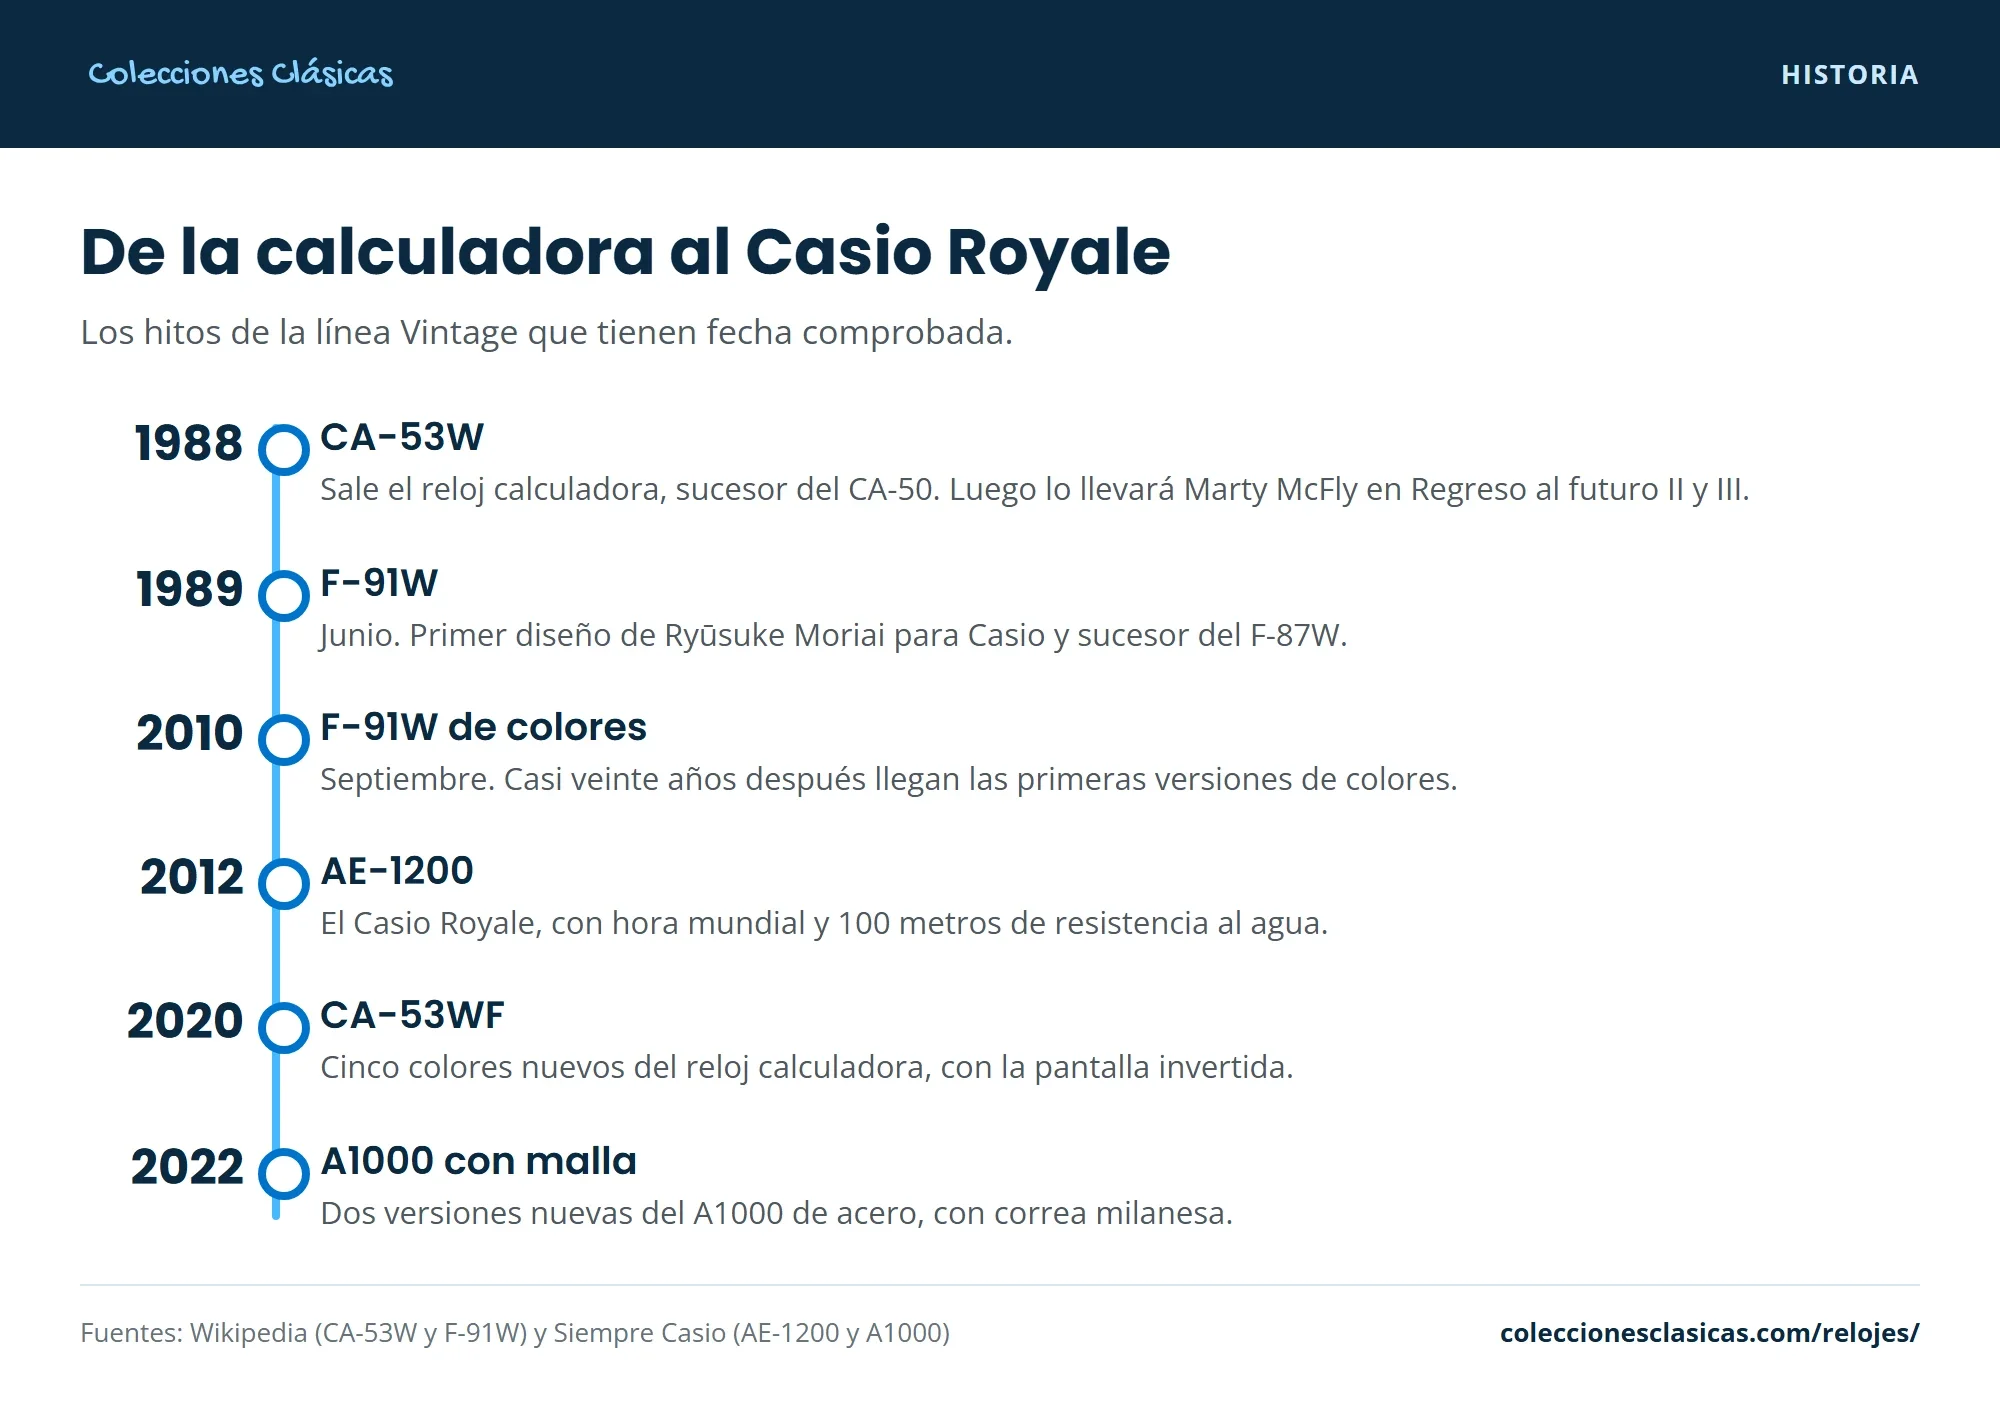This screenshot has width=2000, height=1410.
Task: Select the 1988 timeline marker circle
Action: click(284, 450)
